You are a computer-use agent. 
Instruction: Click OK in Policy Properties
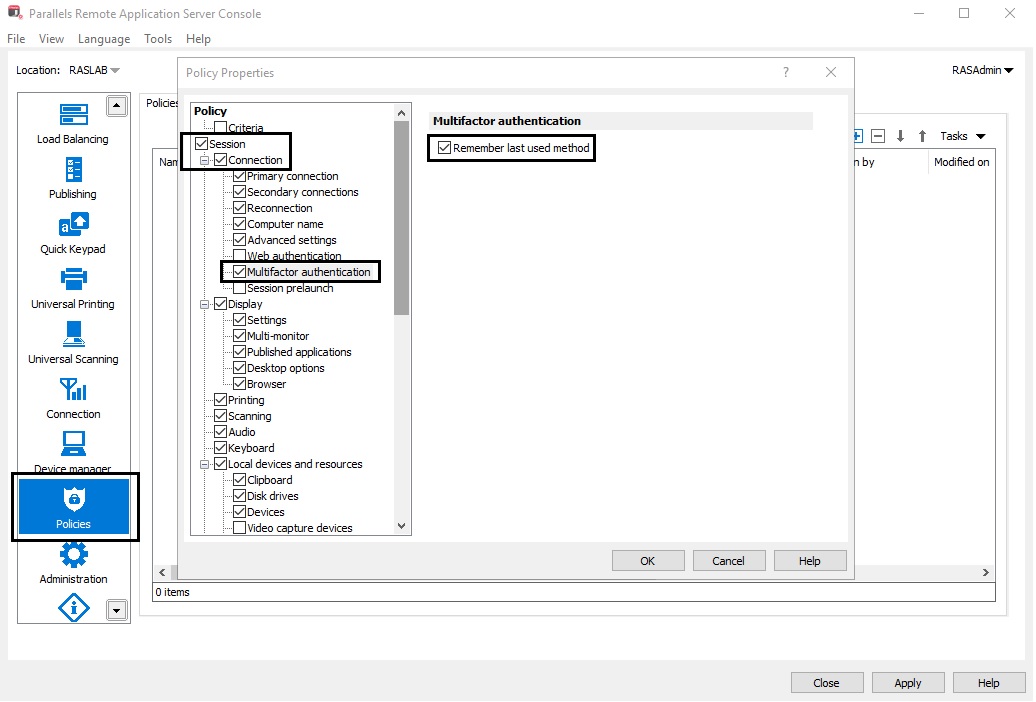pyautogui.click(x=648, y=561)
